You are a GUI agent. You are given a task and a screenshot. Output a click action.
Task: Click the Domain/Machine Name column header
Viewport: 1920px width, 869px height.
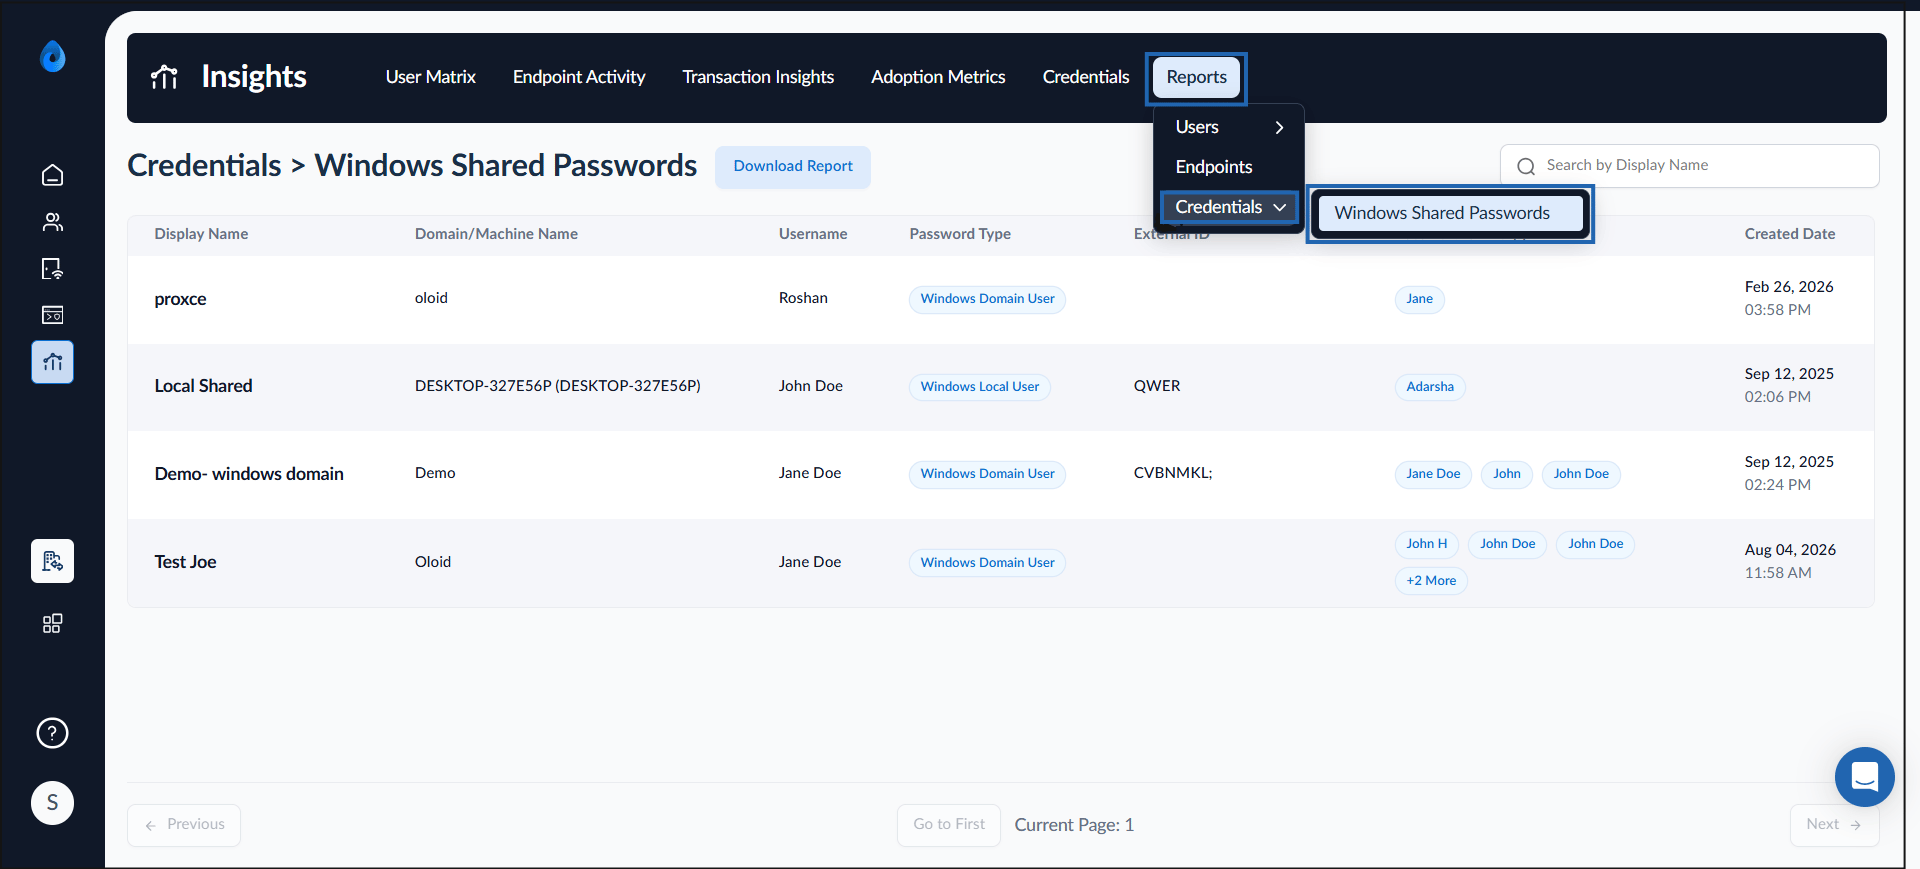(x=496, y=234)
